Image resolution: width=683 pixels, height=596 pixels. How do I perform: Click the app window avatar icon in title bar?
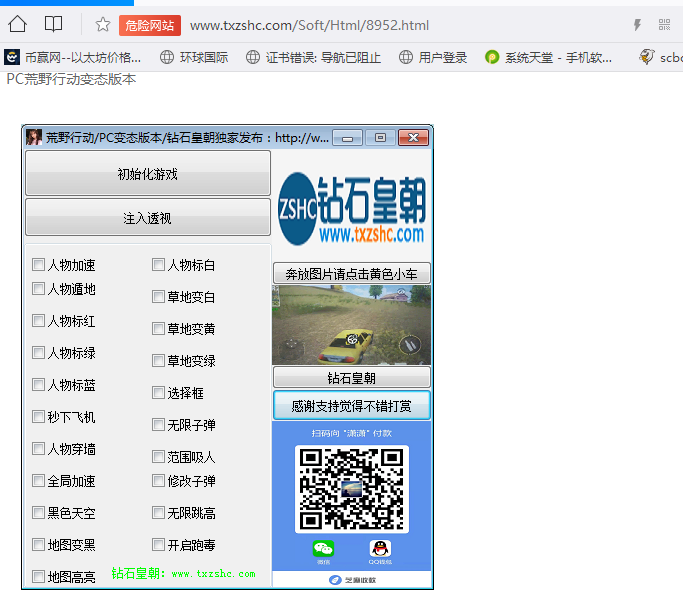coord(34,138)
